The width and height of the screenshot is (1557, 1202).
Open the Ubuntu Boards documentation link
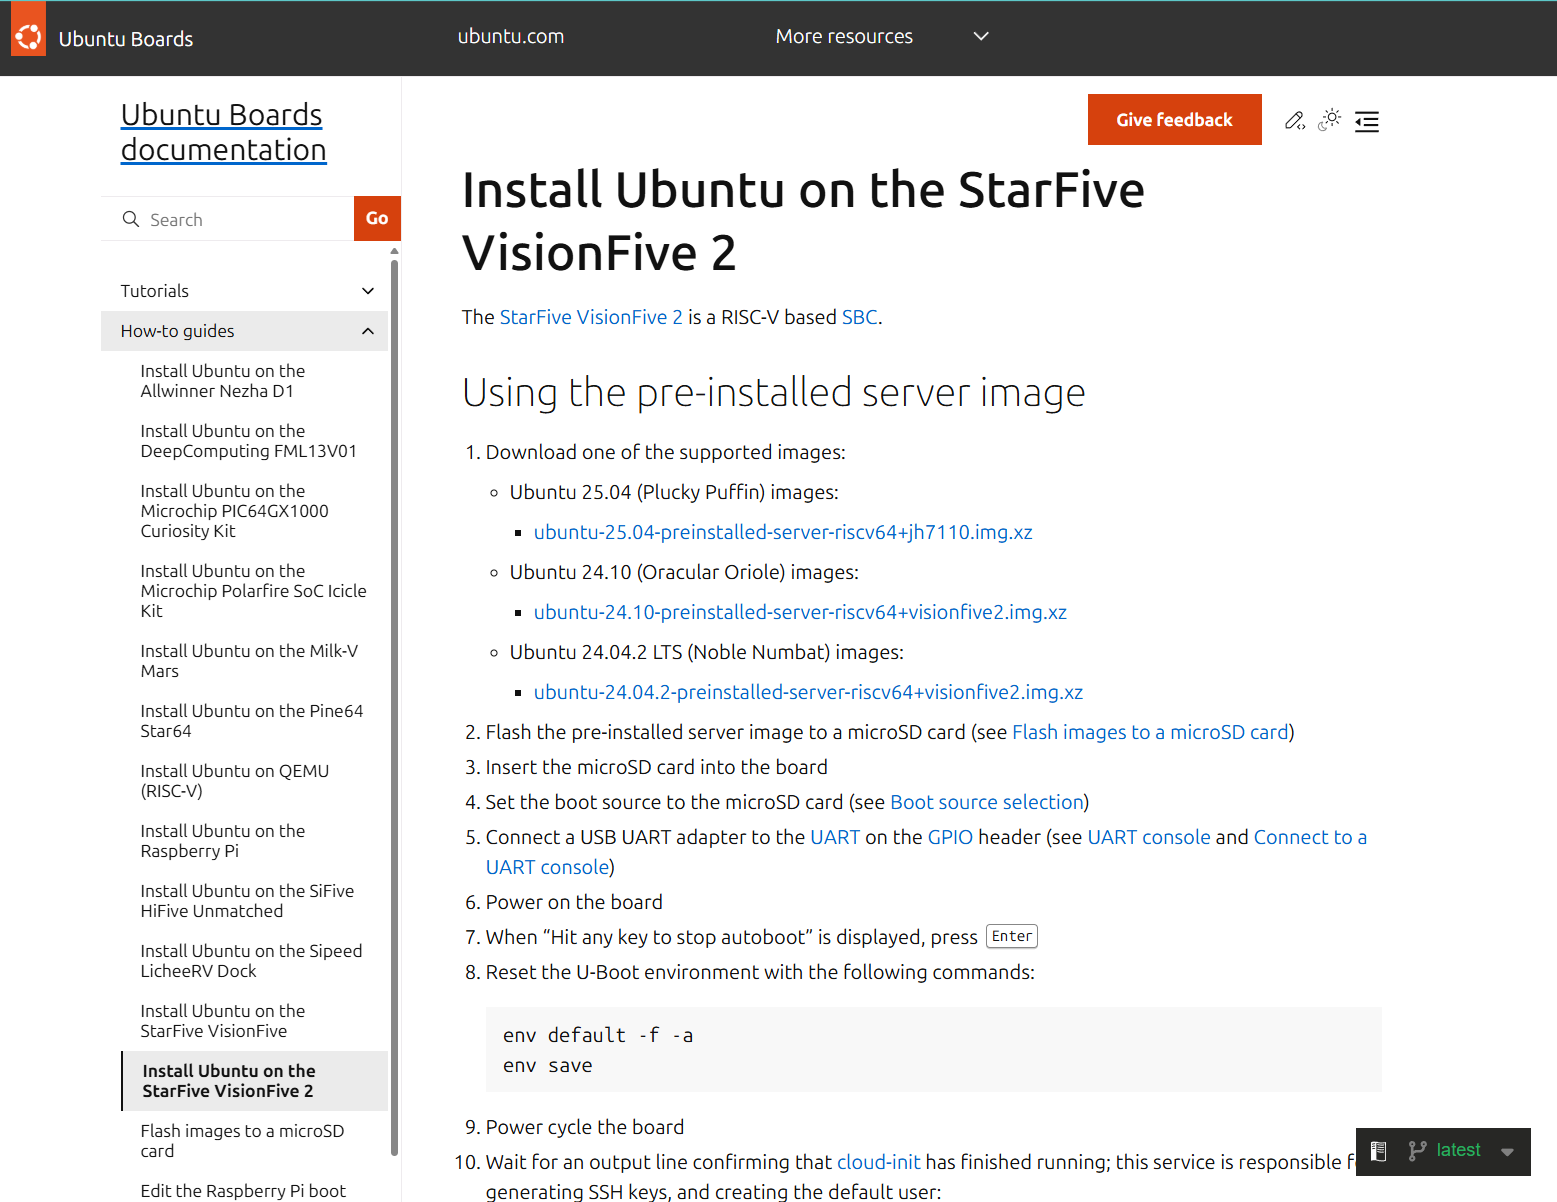click(224, 132)
